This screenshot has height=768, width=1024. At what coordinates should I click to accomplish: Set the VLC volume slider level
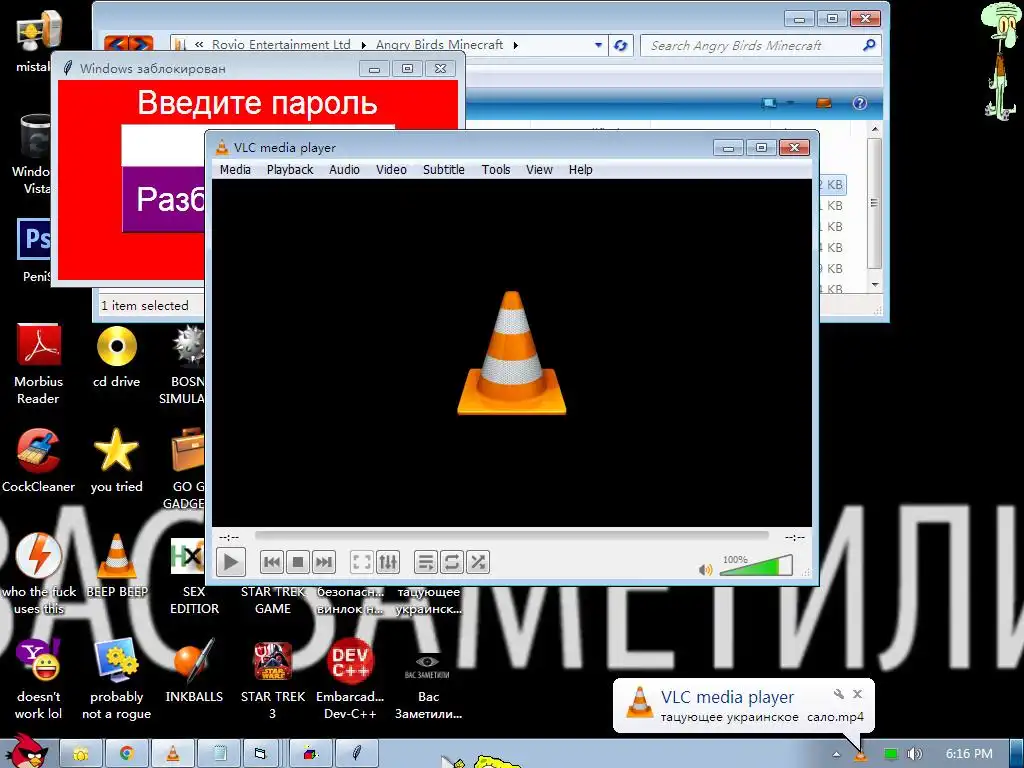click(x=756, y=566)
